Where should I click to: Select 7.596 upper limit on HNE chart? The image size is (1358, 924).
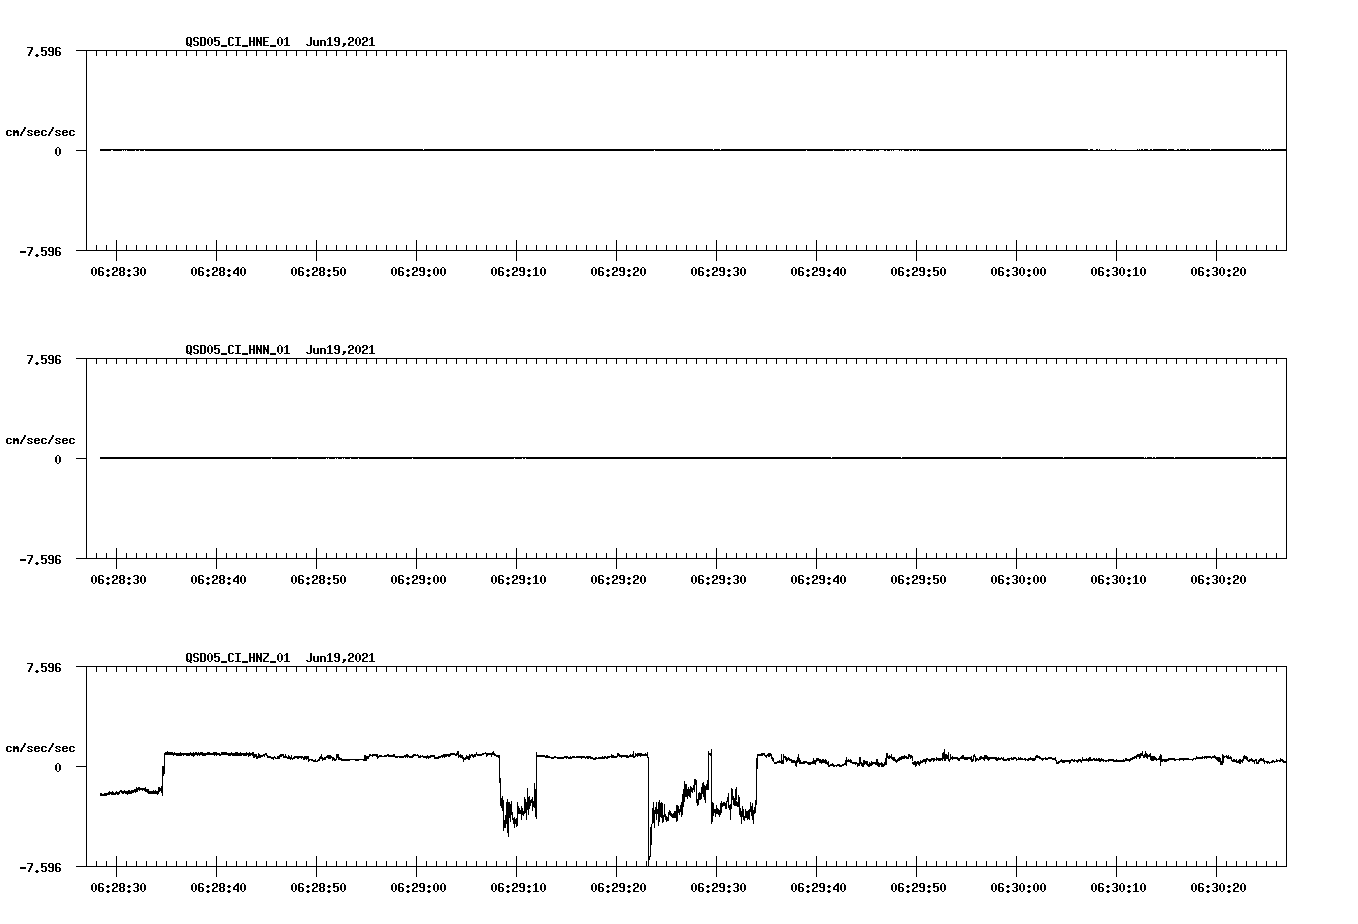(x=44, y=52)
